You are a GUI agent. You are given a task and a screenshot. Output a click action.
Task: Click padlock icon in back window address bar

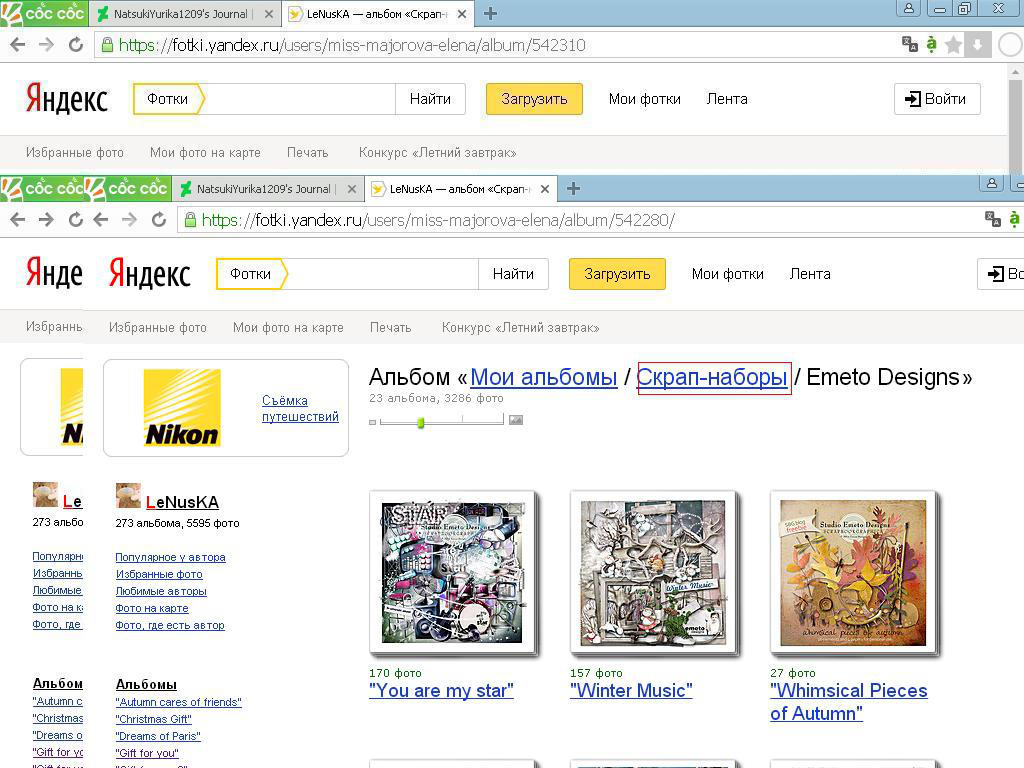[107, 44]
